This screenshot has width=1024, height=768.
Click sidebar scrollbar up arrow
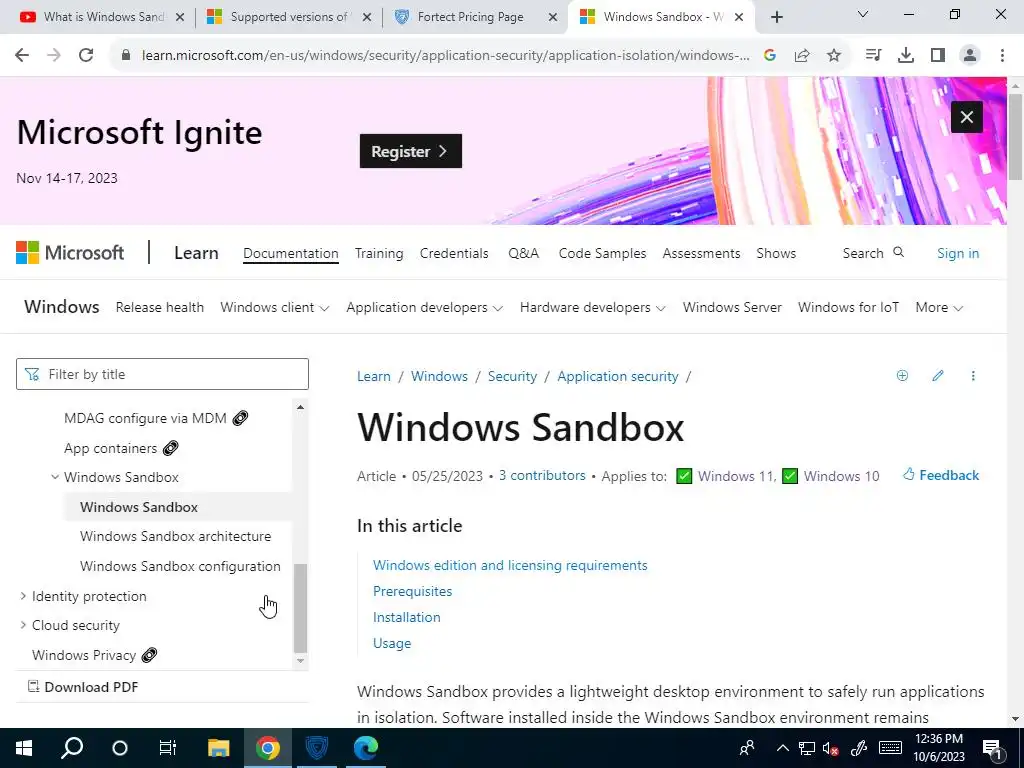pyautogui.click(x=300, y=408)
